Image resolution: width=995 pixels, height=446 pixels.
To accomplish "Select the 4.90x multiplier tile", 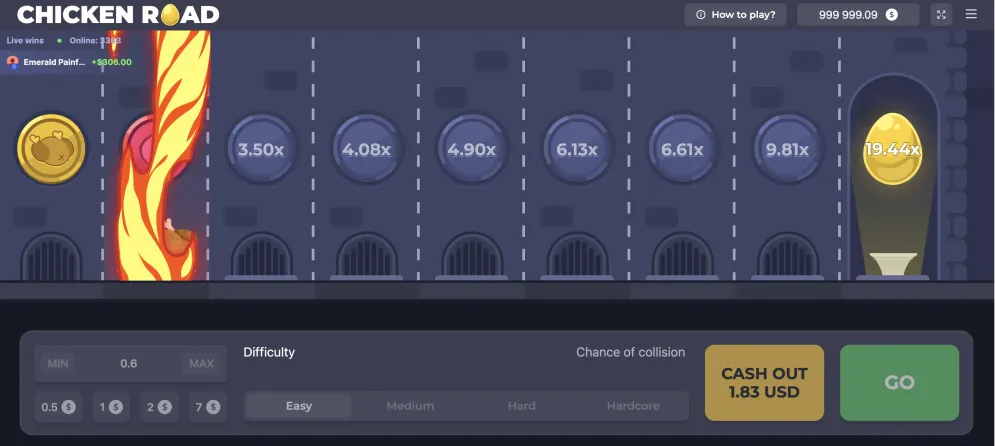I will point(471,150).
